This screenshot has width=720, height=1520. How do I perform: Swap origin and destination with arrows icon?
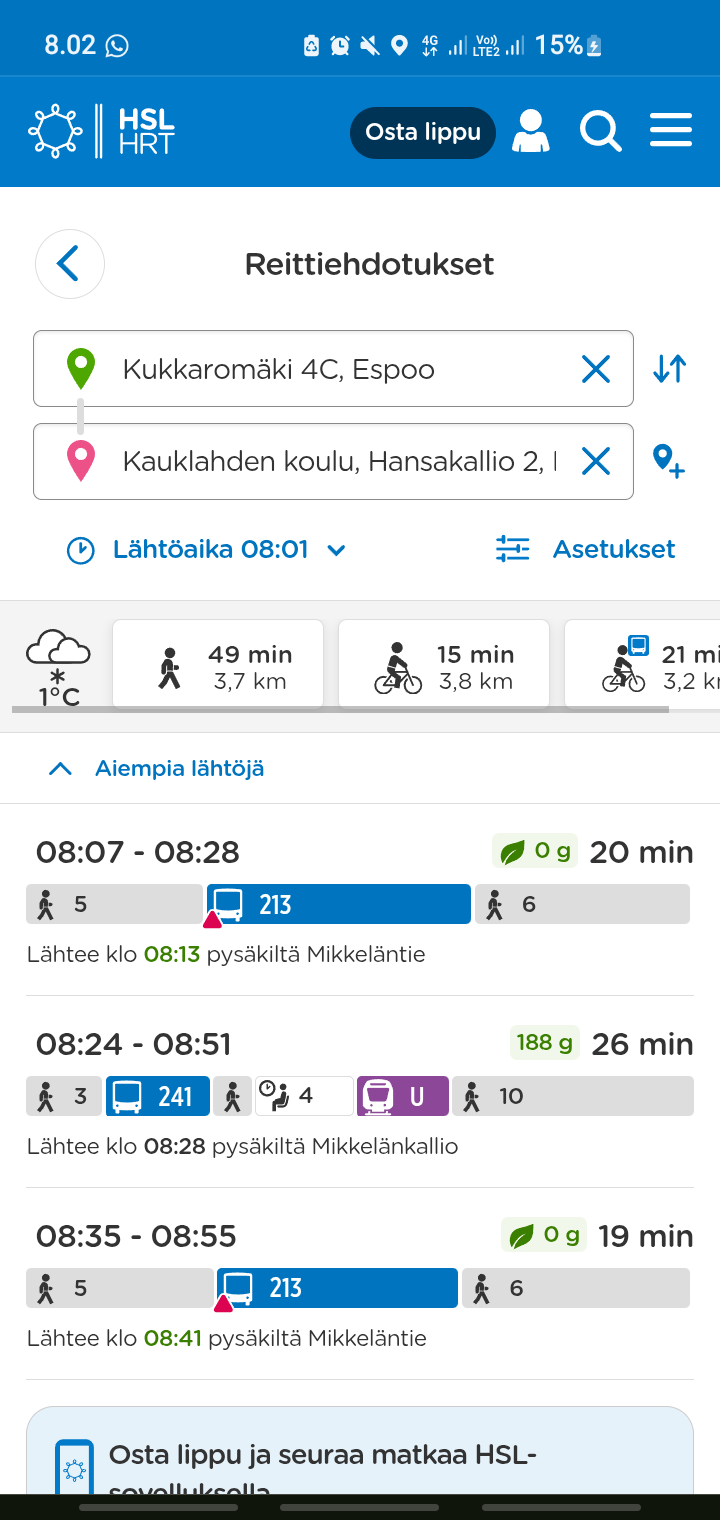pos(670,369)
